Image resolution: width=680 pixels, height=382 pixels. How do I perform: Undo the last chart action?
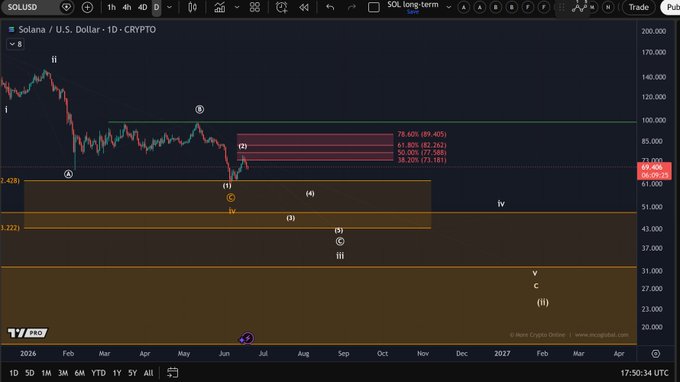330,7
